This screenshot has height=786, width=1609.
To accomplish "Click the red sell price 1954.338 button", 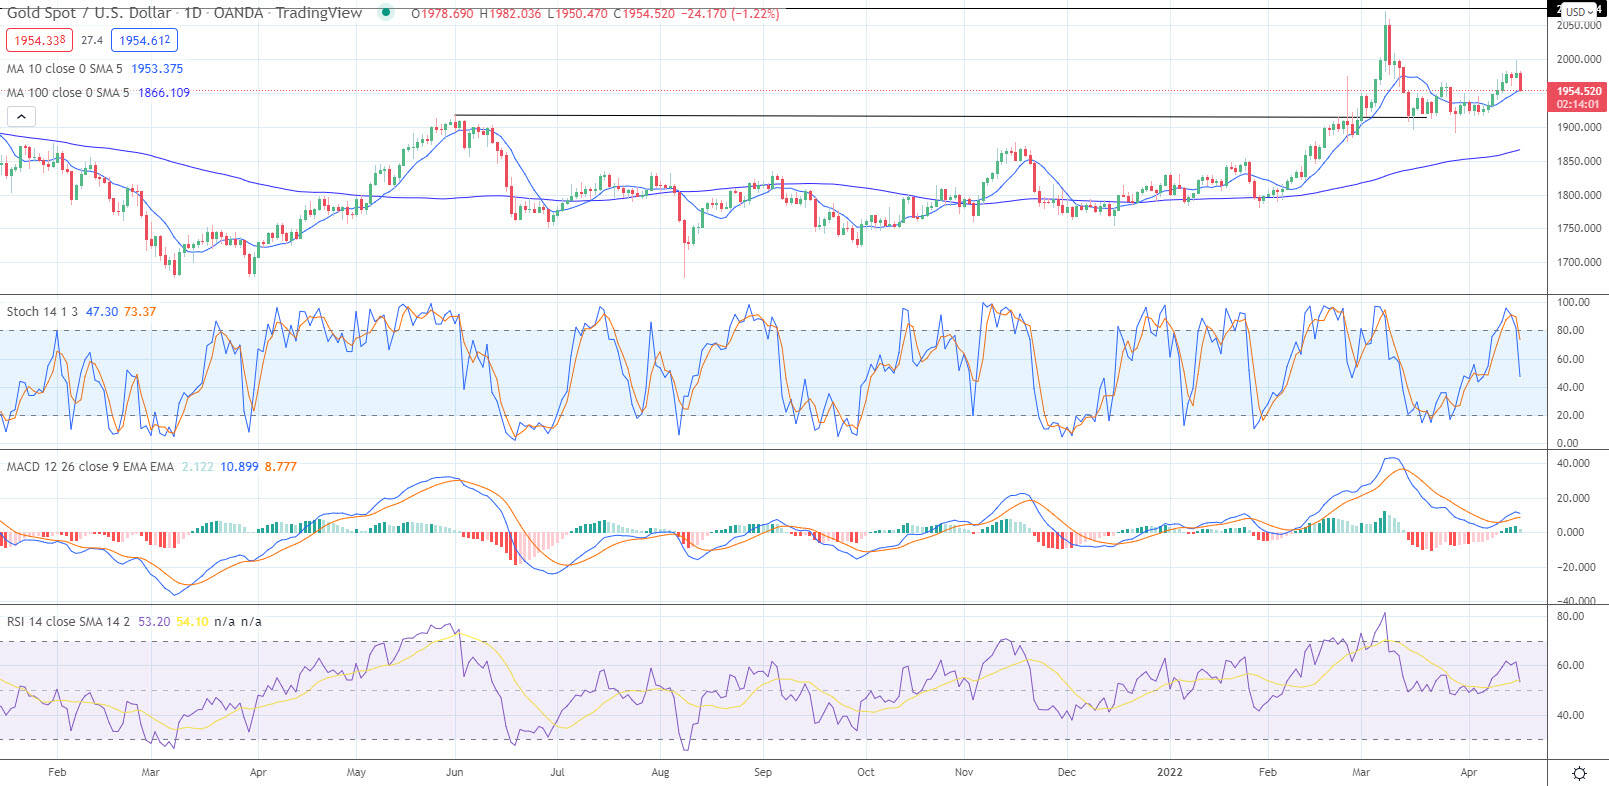I will pos(40,40).
